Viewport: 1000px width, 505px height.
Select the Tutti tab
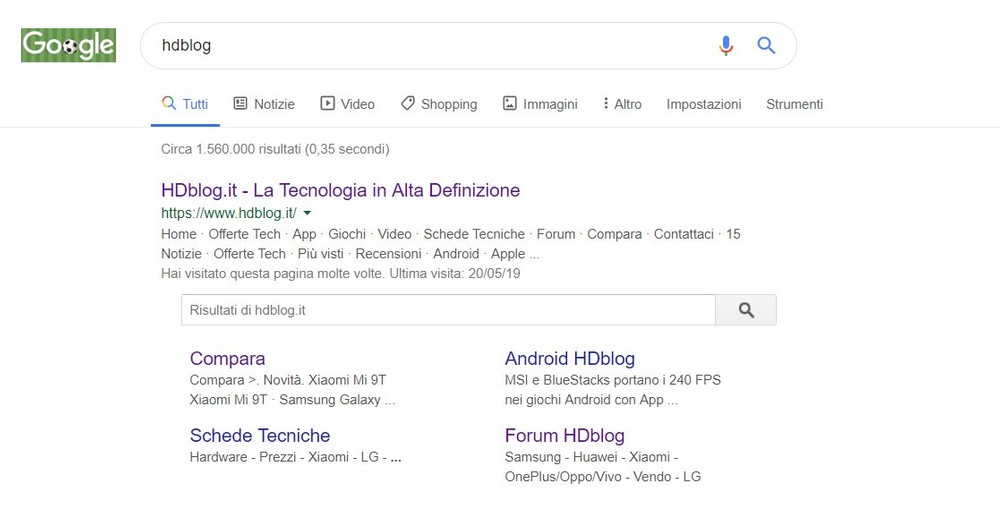click(185, 104)
